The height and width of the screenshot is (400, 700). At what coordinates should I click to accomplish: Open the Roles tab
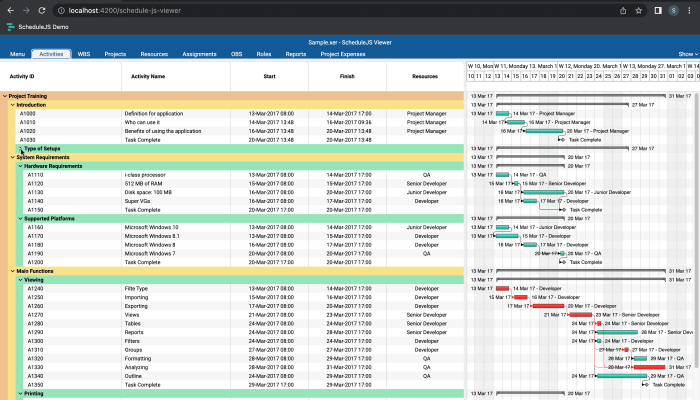pos(264,54)
